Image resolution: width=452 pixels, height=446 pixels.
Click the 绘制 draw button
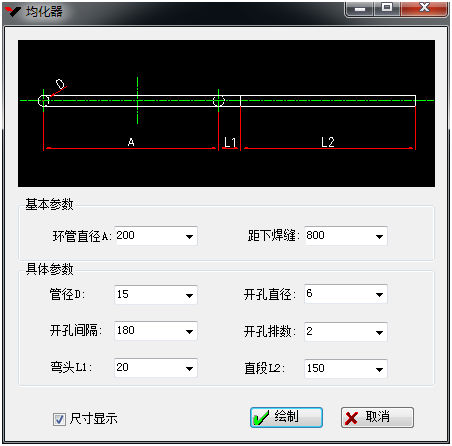pyautogui.click(x=286, y=417)
